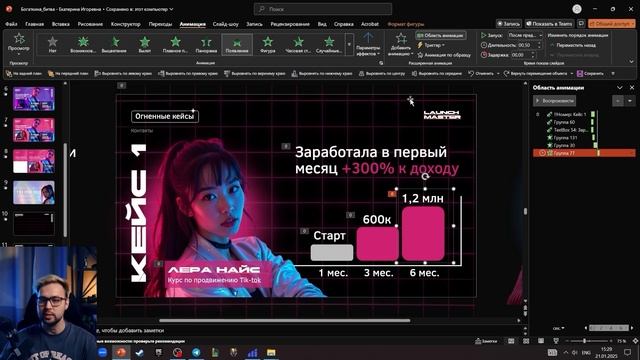Open the Триггер dropdown
640x360 pixels.
point(431,45)
